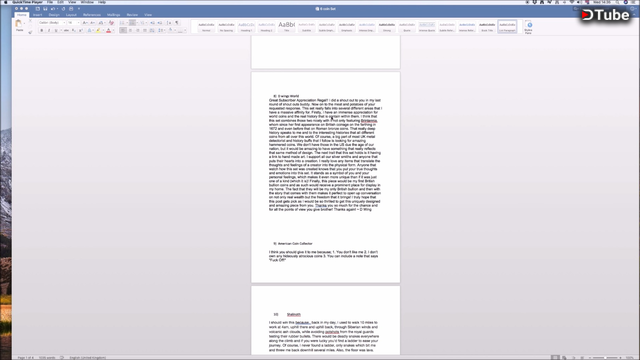The image size is (640, 360).
Task: Apply the red font color
Action: [x=109, y=31]
